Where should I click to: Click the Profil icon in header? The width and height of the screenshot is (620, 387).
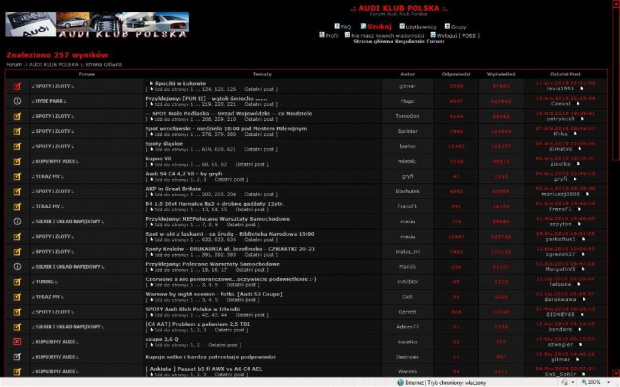322,35
